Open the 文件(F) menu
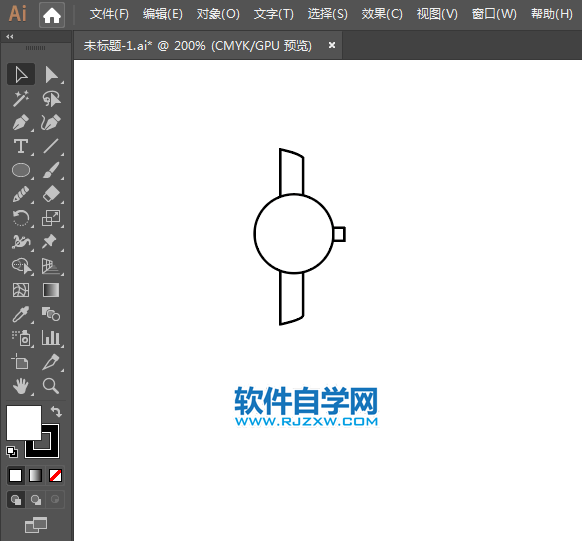Screen dimensions: 582x541 click(x=109, y=14)
